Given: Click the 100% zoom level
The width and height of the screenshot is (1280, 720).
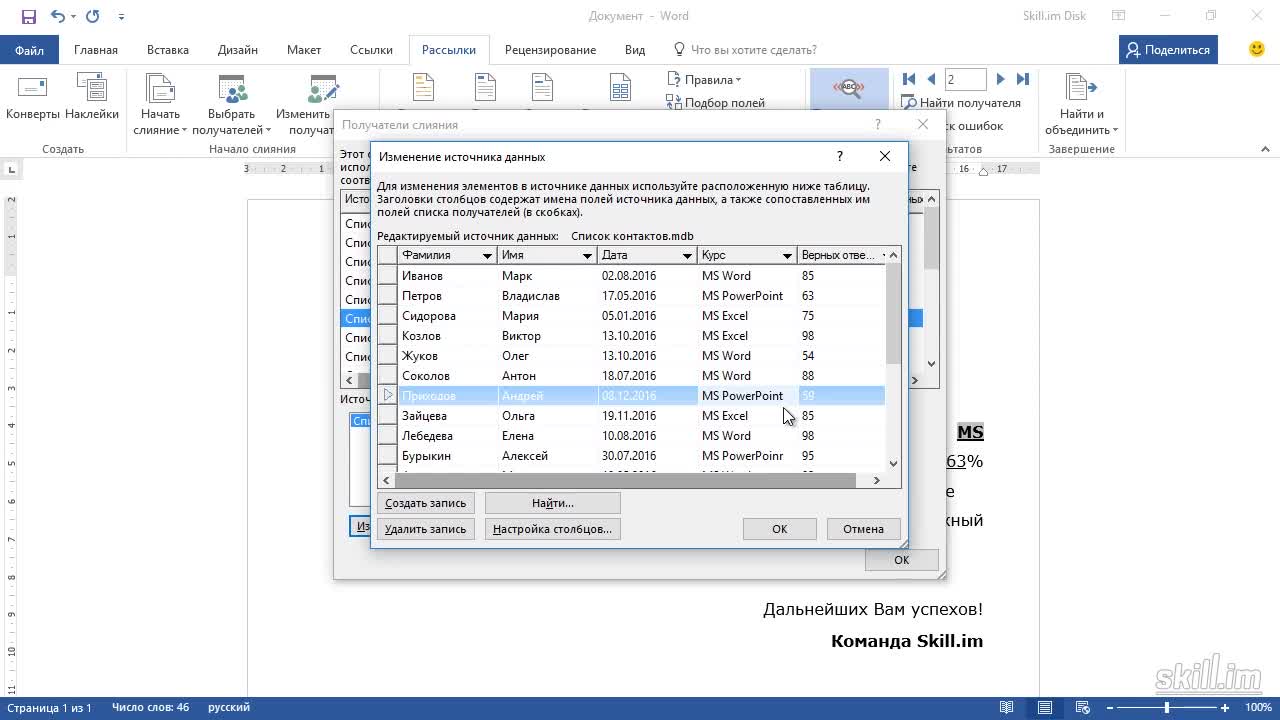Looking at the screenshot, I should click(x=1257, y=708).
